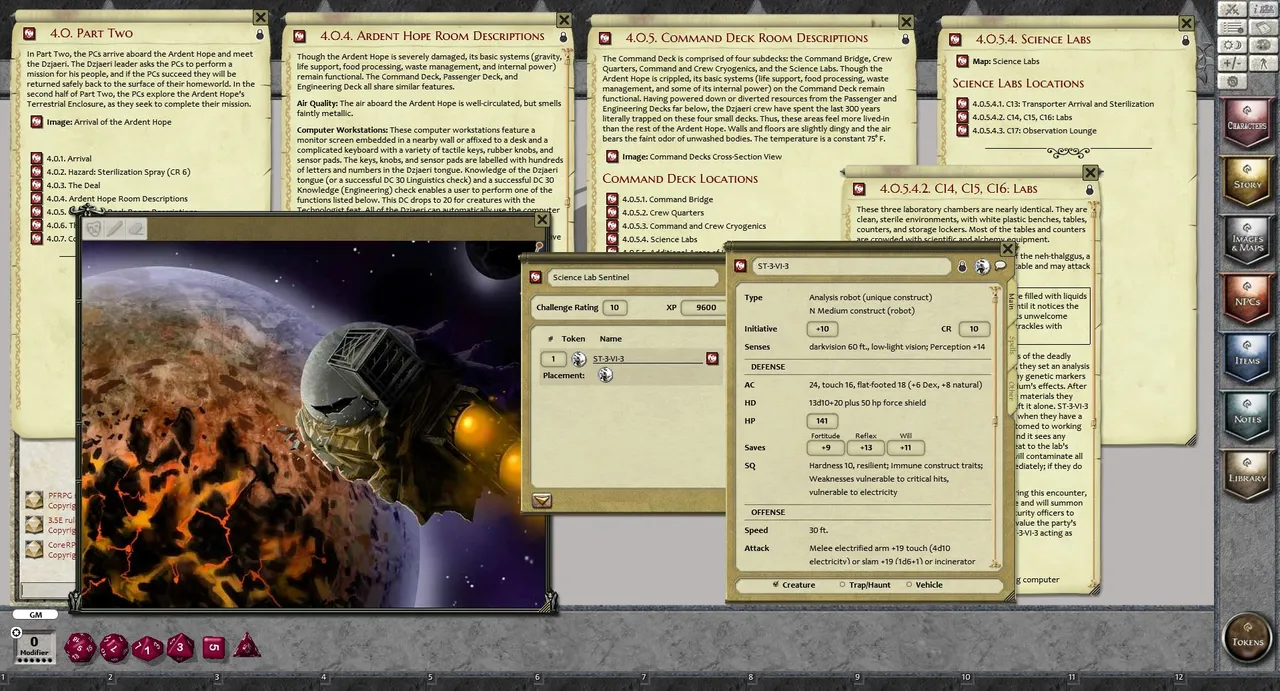Click the ST-3-VI-3 token portrait in NPC header

[982, 266]
